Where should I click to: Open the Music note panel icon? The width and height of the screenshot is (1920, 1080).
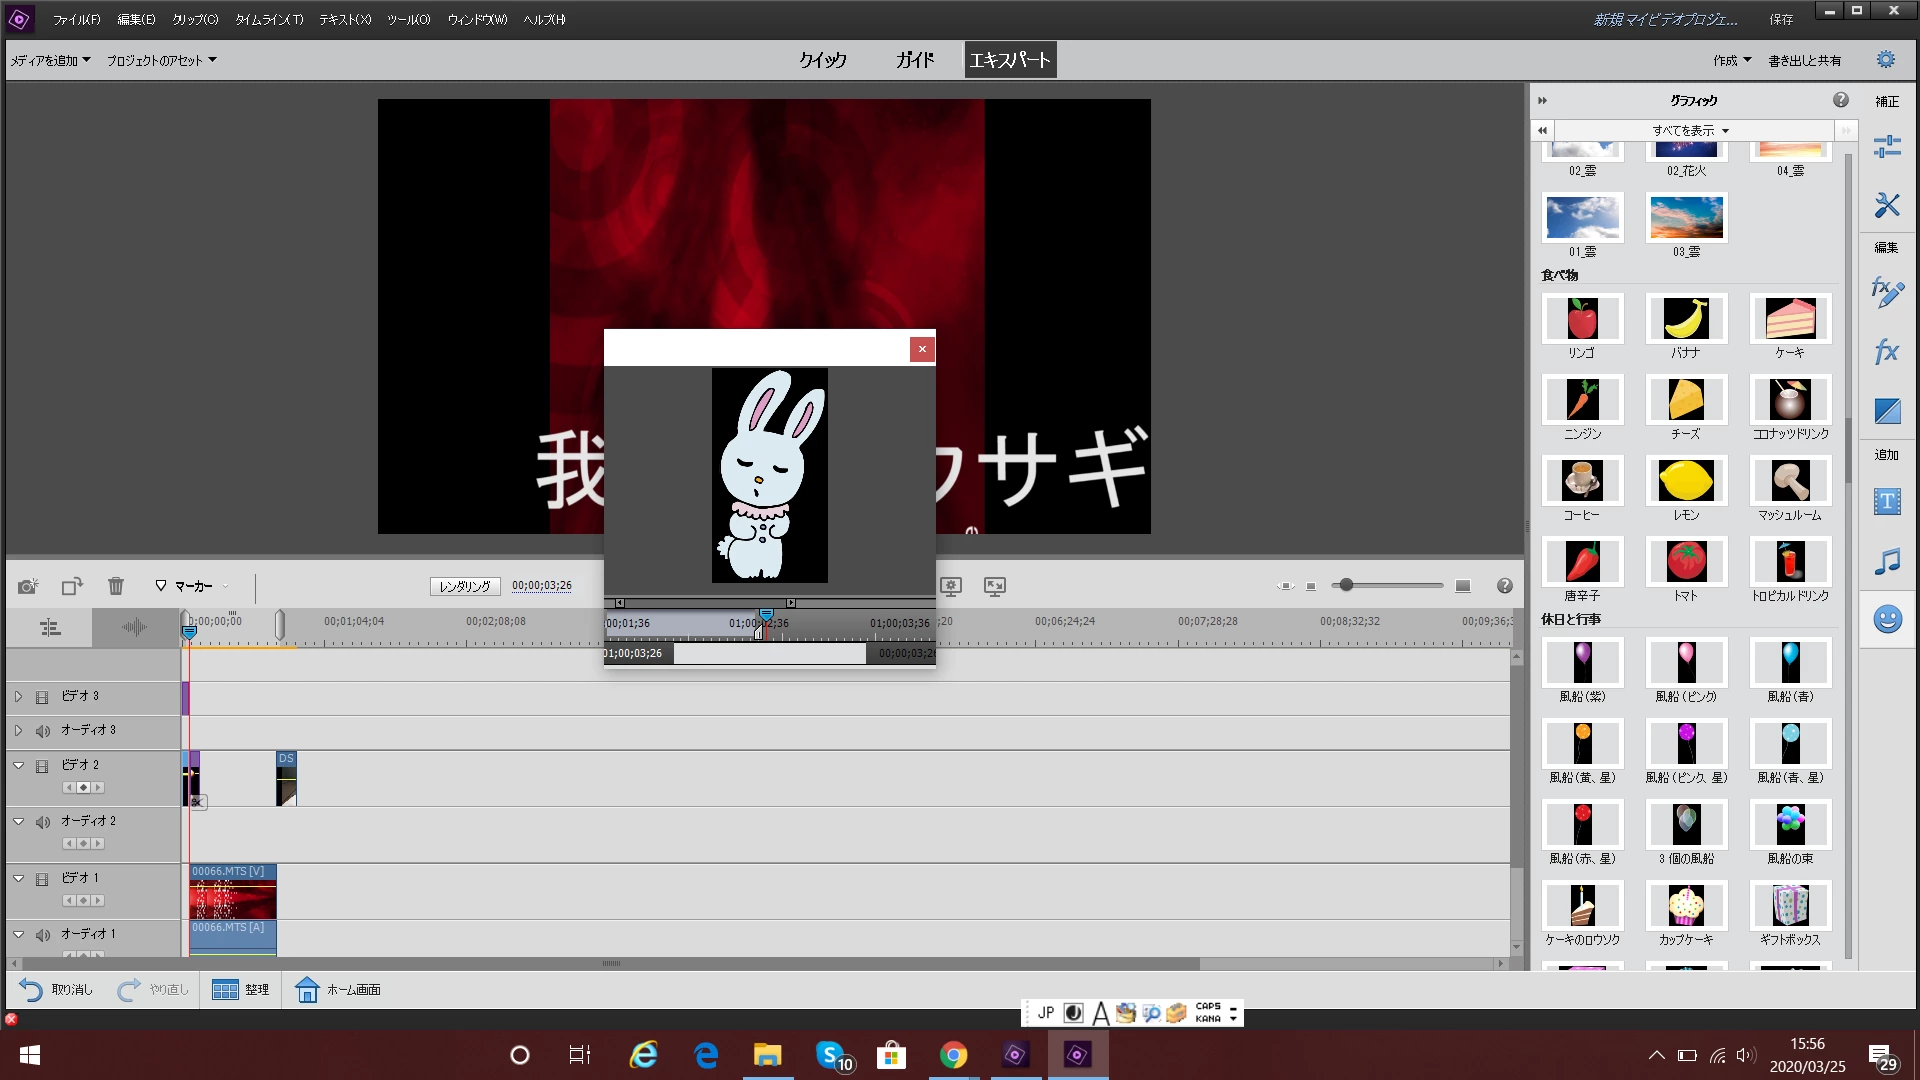click(x=1887, y=561)
